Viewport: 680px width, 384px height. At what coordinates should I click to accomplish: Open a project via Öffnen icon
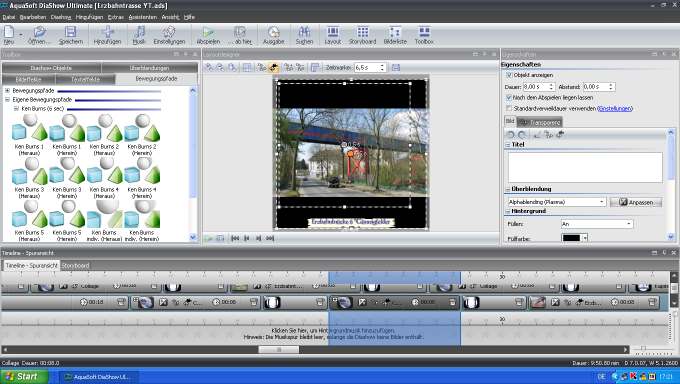tap(39, 34)
